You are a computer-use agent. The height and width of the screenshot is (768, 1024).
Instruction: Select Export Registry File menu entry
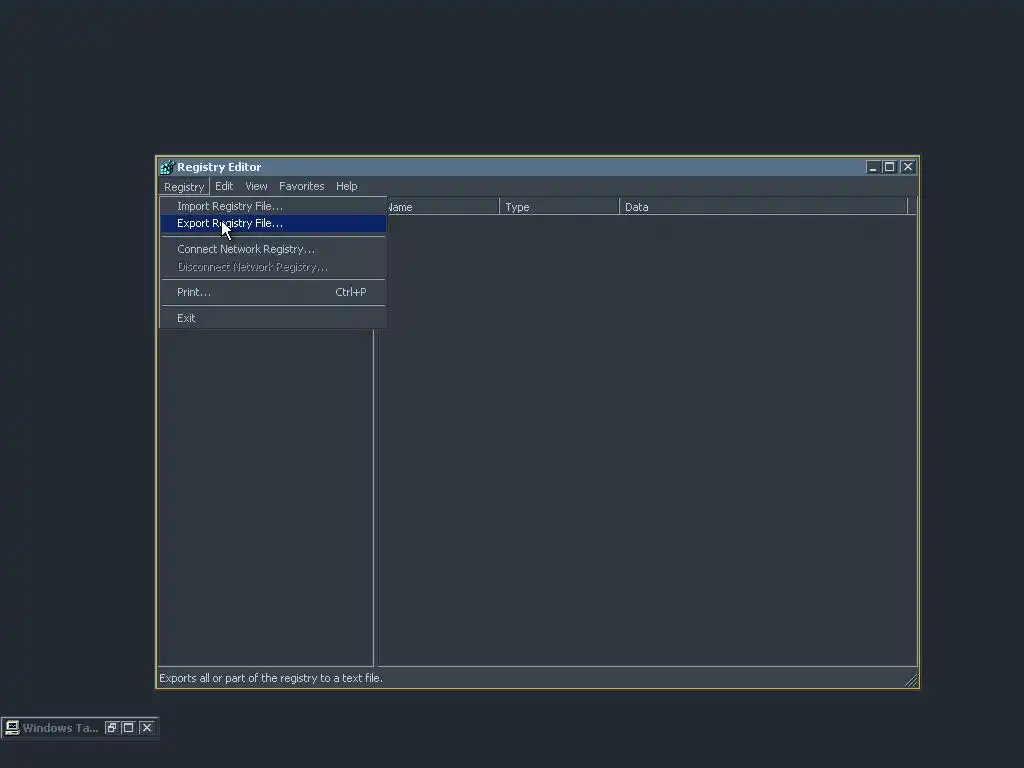pos(273,223)
